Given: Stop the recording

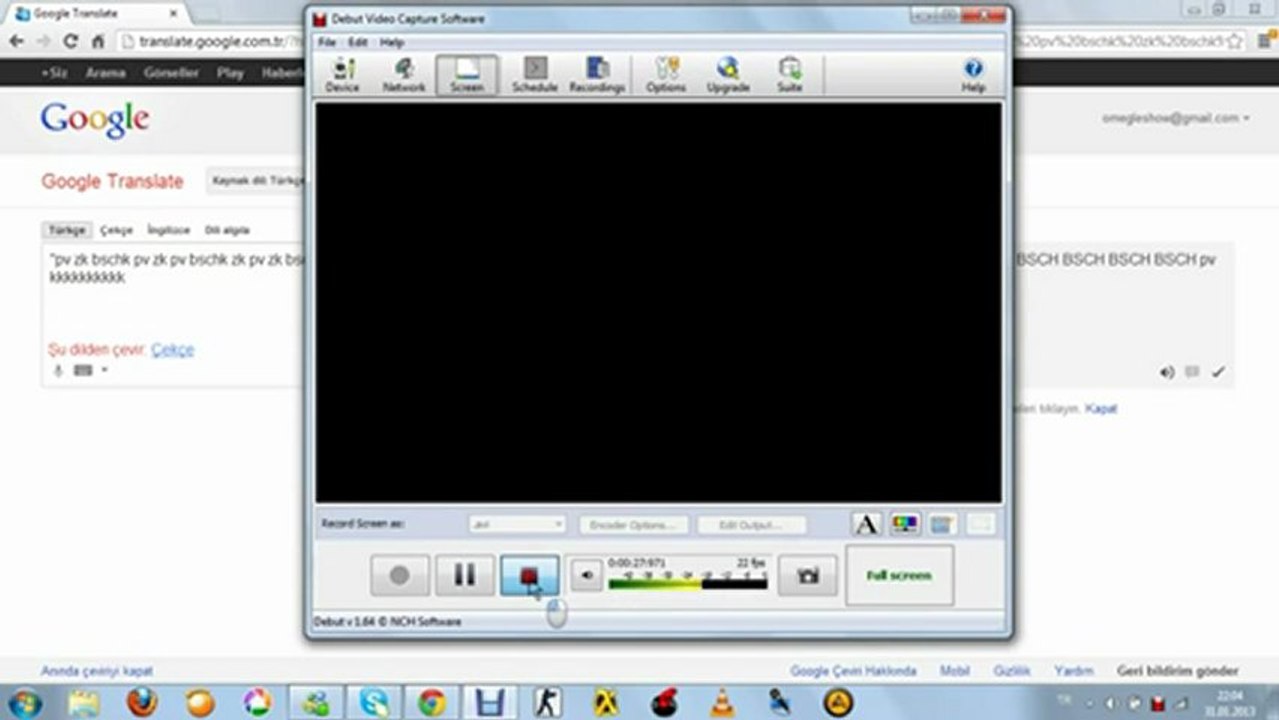Looking at the screenshot, I should 530,575.
